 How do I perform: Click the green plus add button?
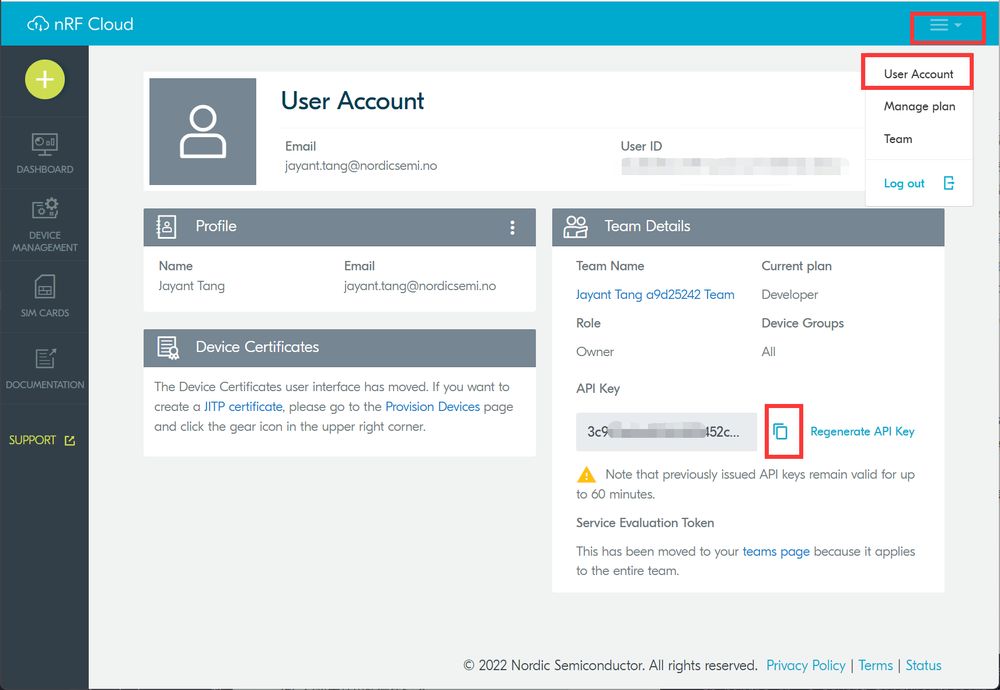(45, 80)
